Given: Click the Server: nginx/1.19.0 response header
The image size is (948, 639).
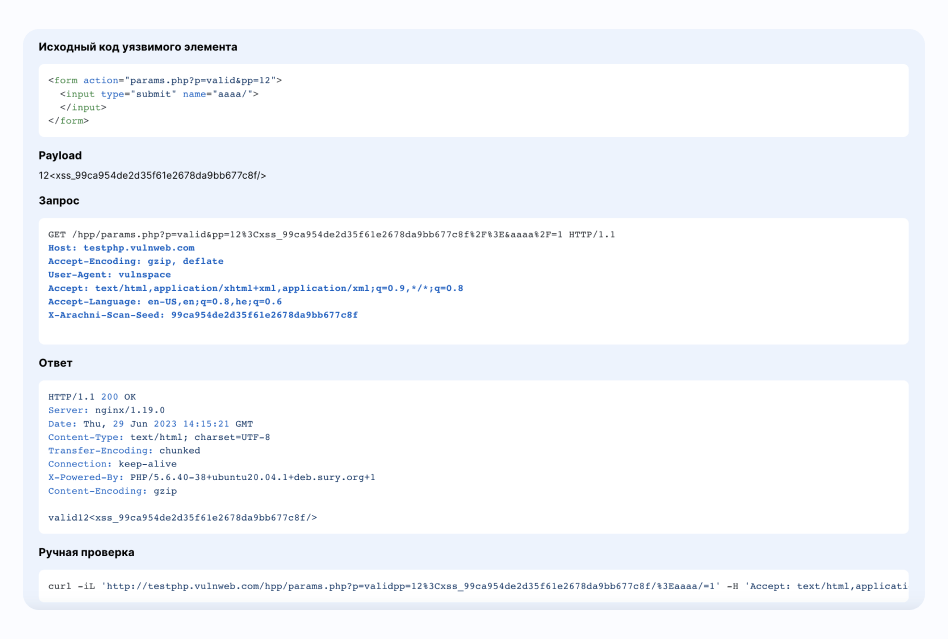Looking at the screenshot, I should [x=106, y=410].
